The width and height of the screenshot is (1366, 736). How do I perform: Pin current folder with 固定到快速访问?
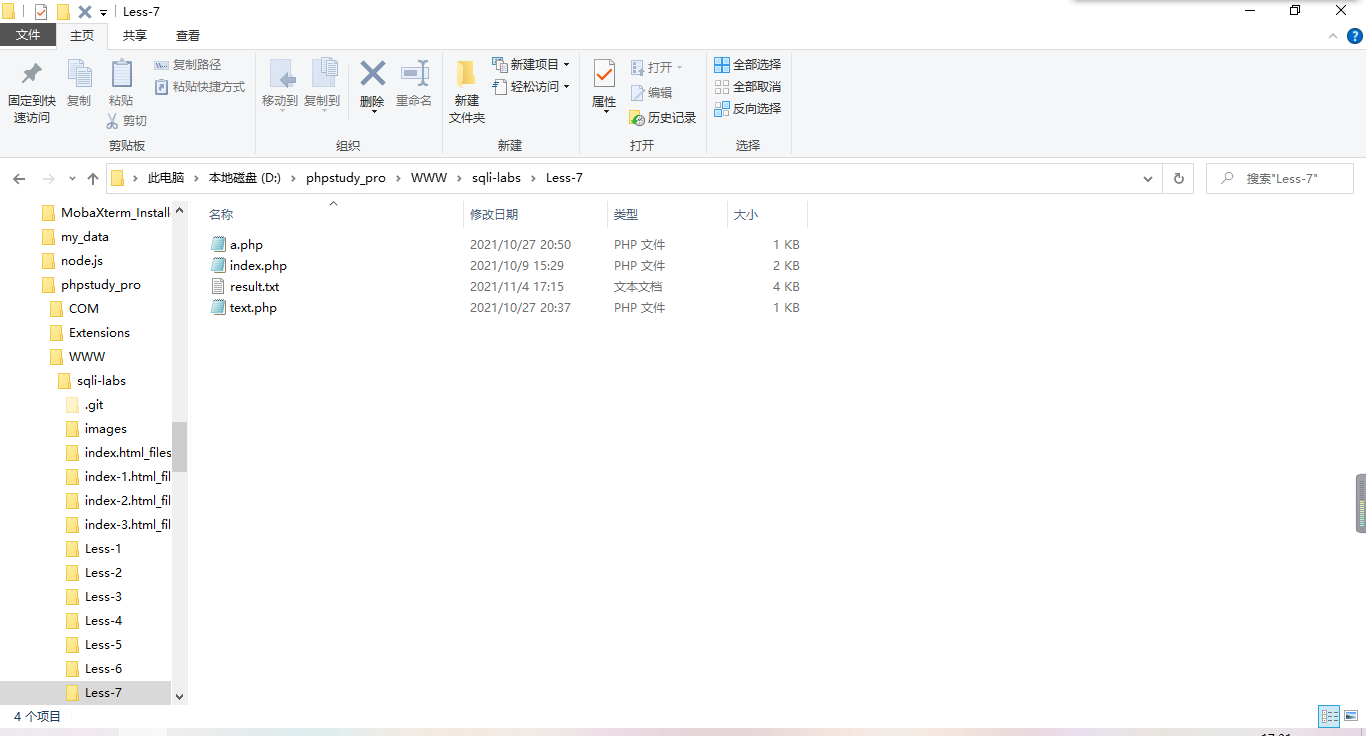coord(31,90)
